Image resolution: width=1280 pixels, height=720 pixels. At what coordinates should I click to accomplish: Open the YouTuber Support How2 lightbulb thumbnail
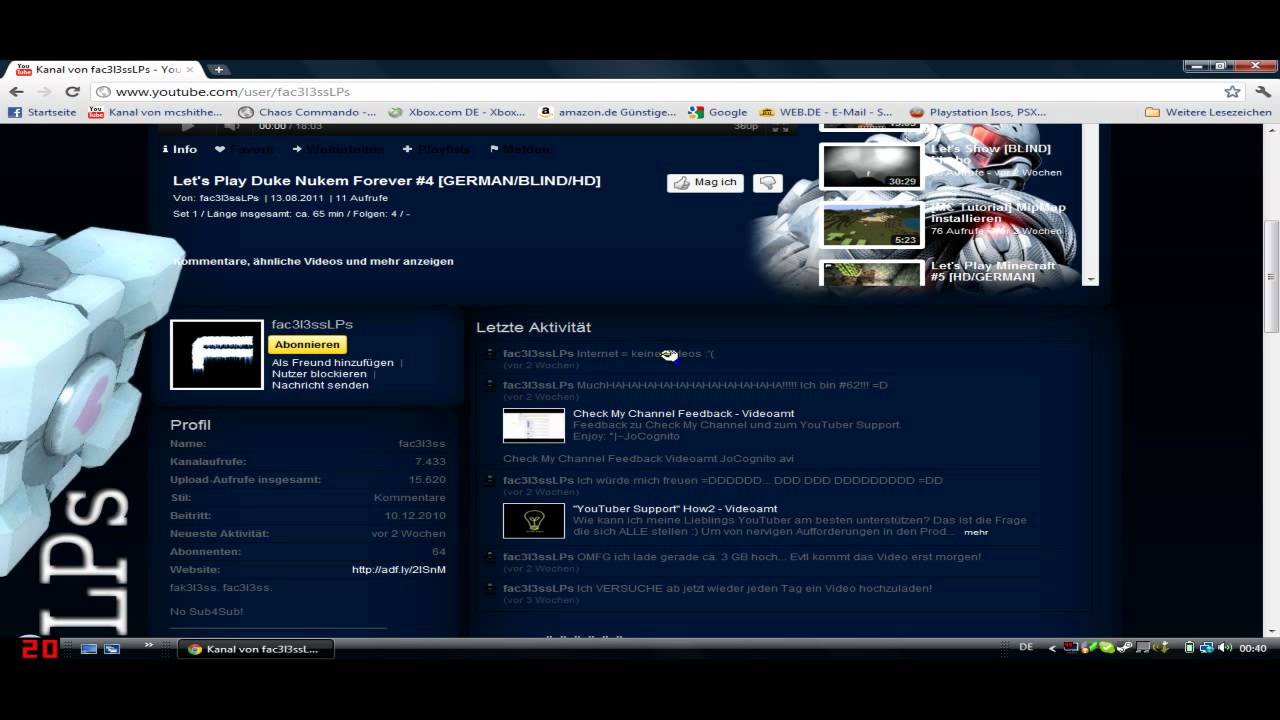[x=533, y=520]
